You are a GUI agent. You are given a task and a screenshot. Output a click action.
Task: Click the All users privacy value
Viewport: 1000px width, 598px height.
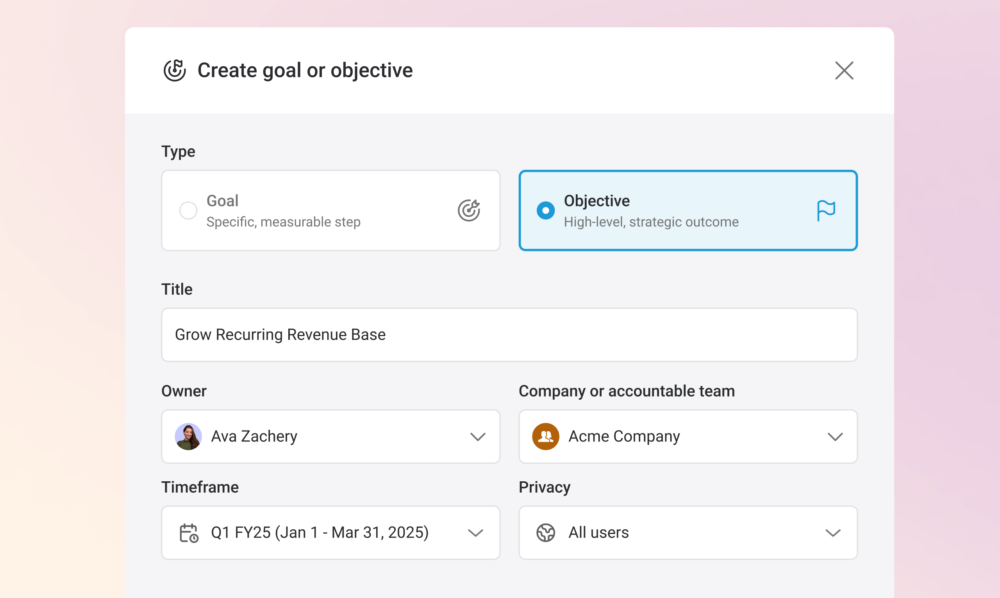tap(598, 532)
